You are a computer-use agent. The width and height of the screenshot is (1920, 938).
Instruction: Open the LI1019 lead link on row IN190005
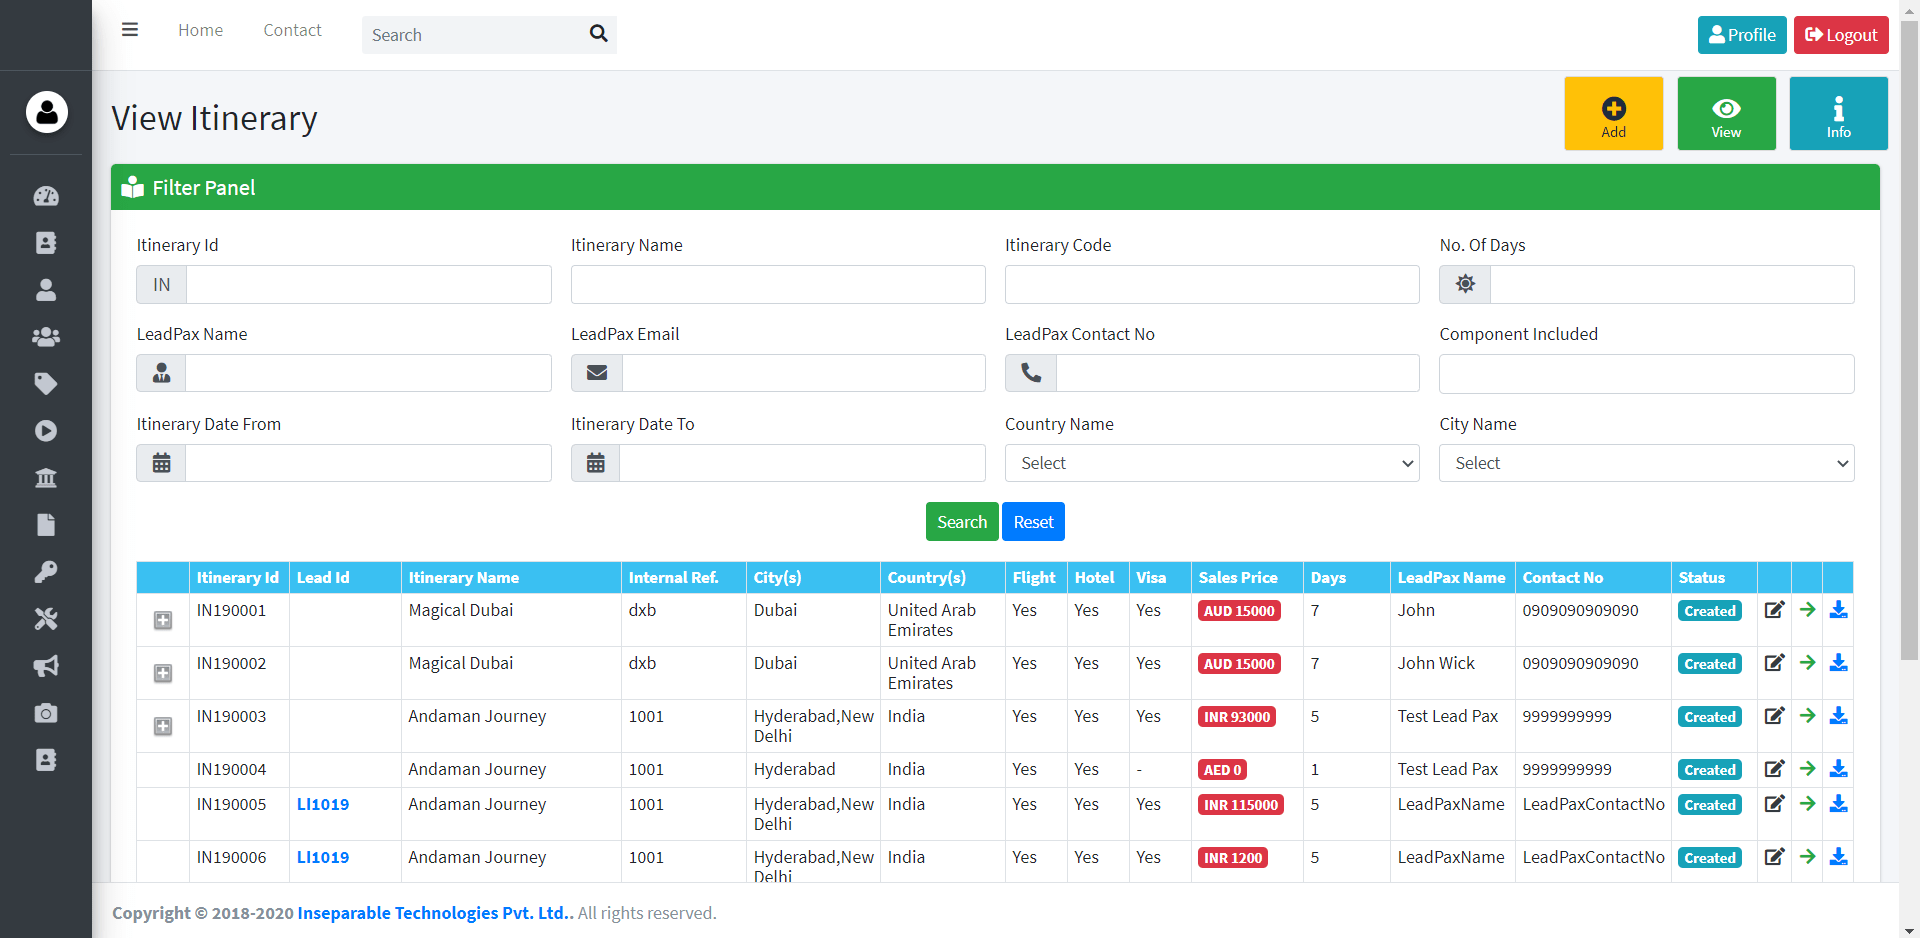pos(323,804)
